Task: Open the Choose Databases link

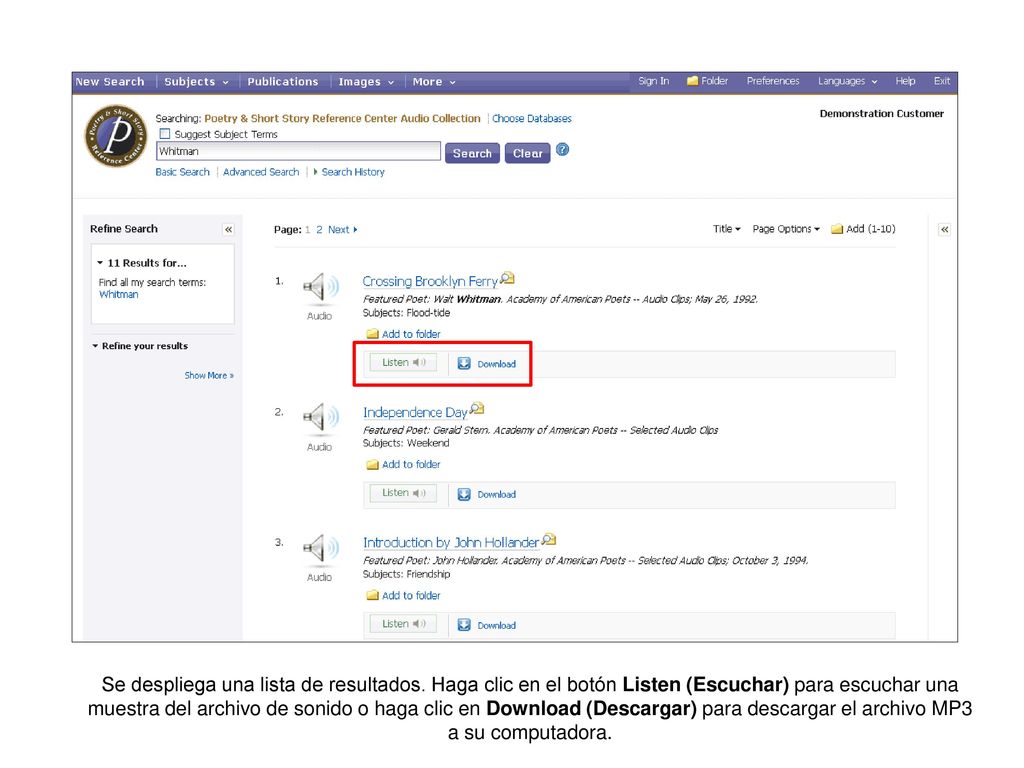Action: (x=532, y=118)
